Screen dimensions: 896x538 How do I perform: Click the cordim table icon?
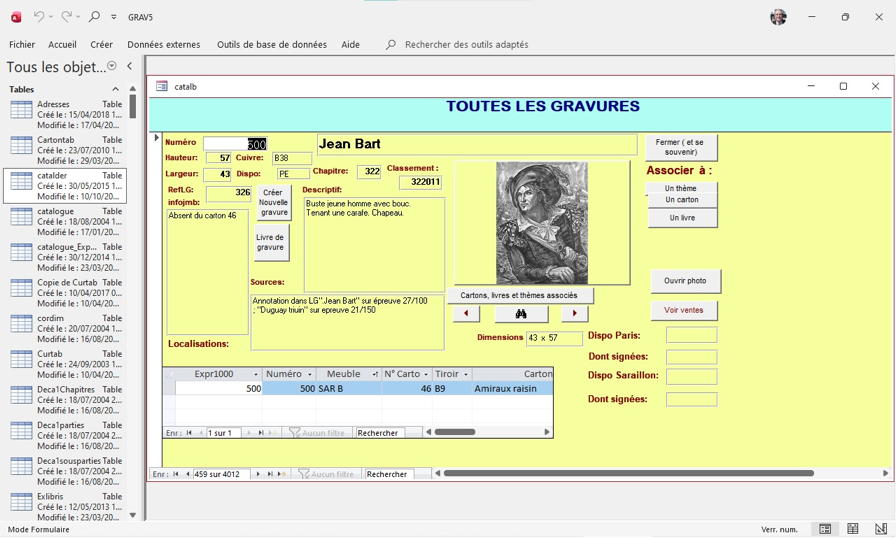(x=21, y=323)
